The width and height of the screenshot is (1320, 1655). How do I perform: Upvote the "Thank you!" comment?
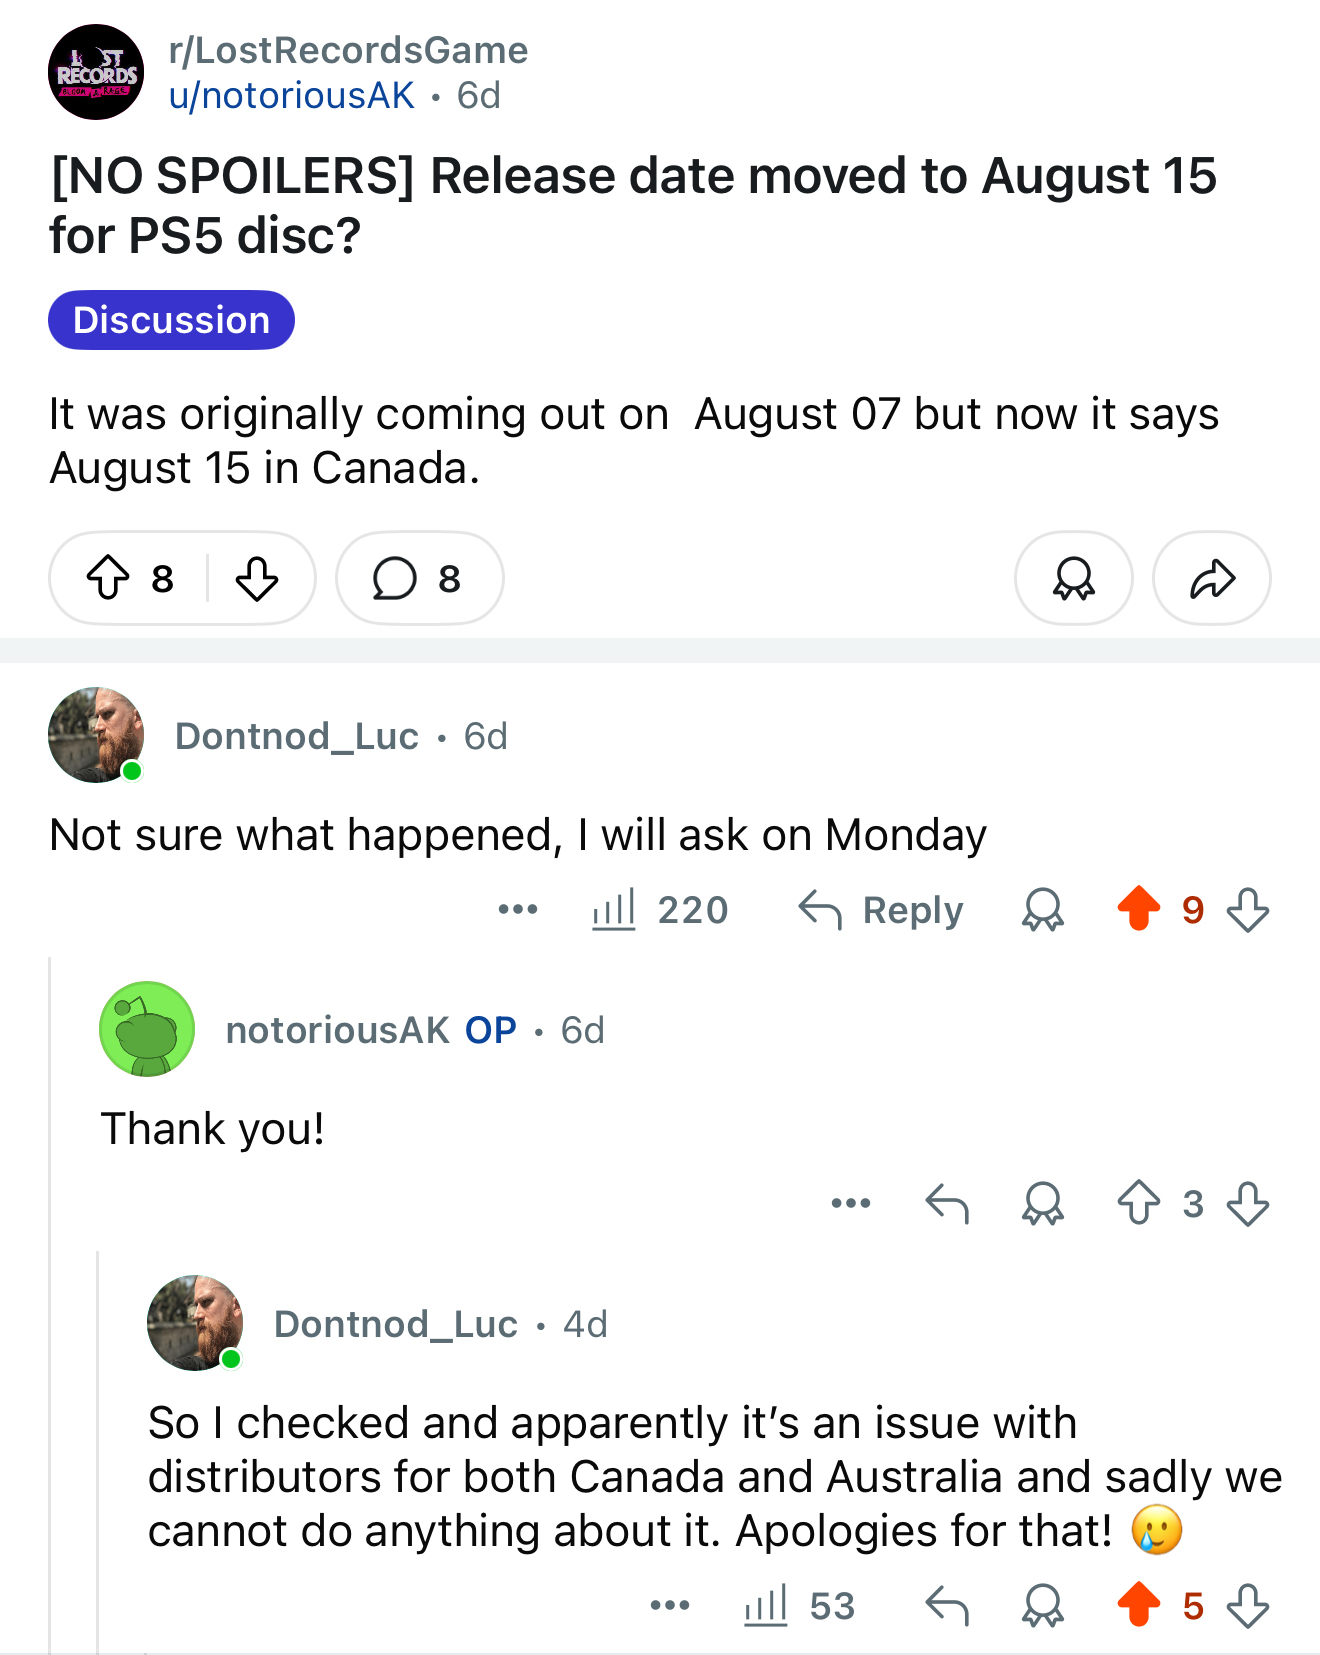1139,1203
